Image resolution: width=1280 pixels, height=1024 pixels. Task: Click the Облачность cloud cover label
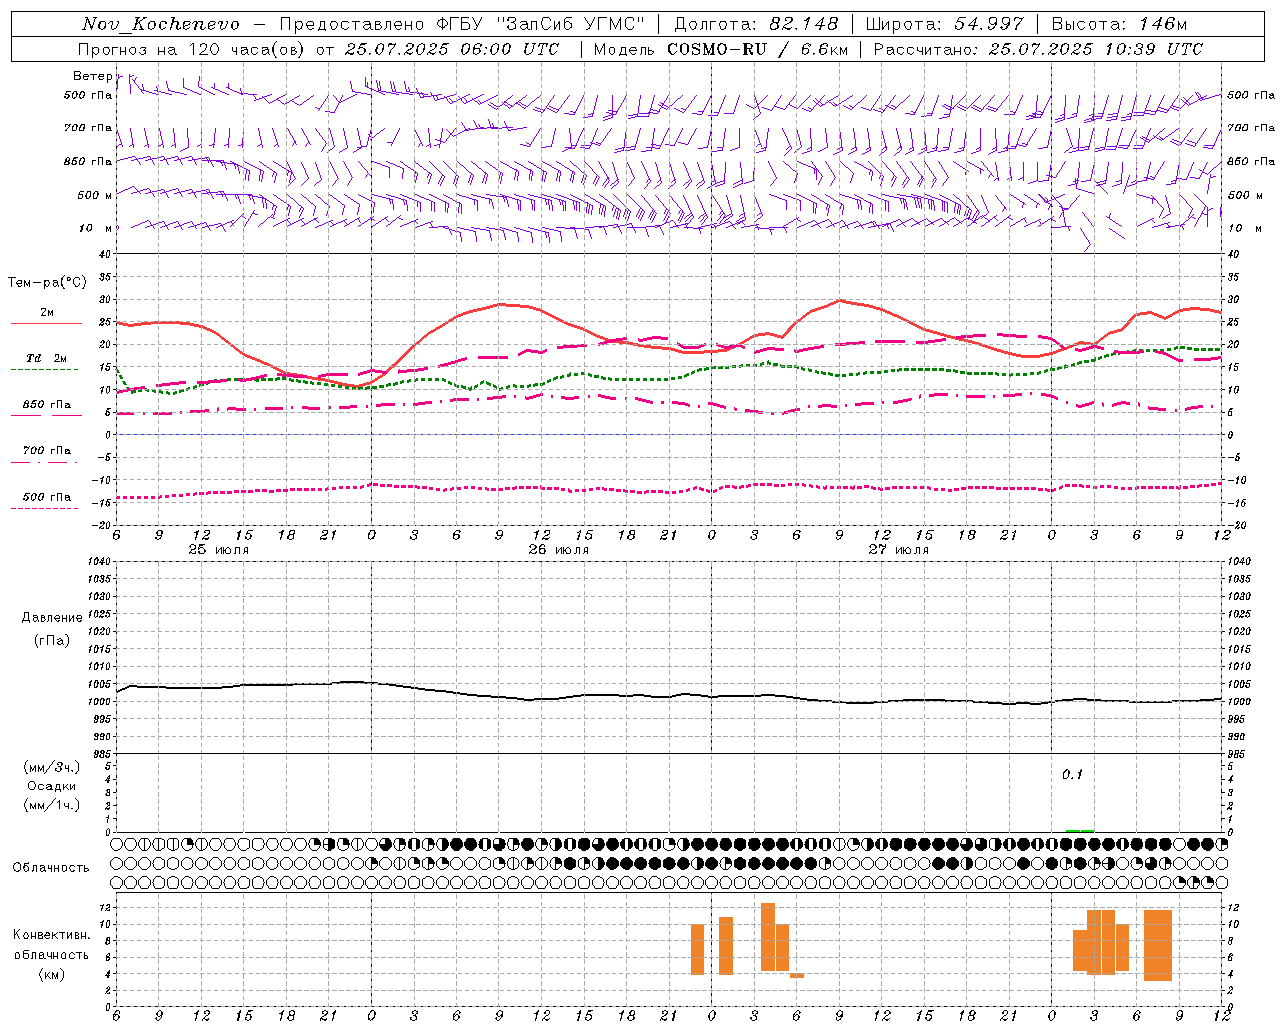[51, 867]
